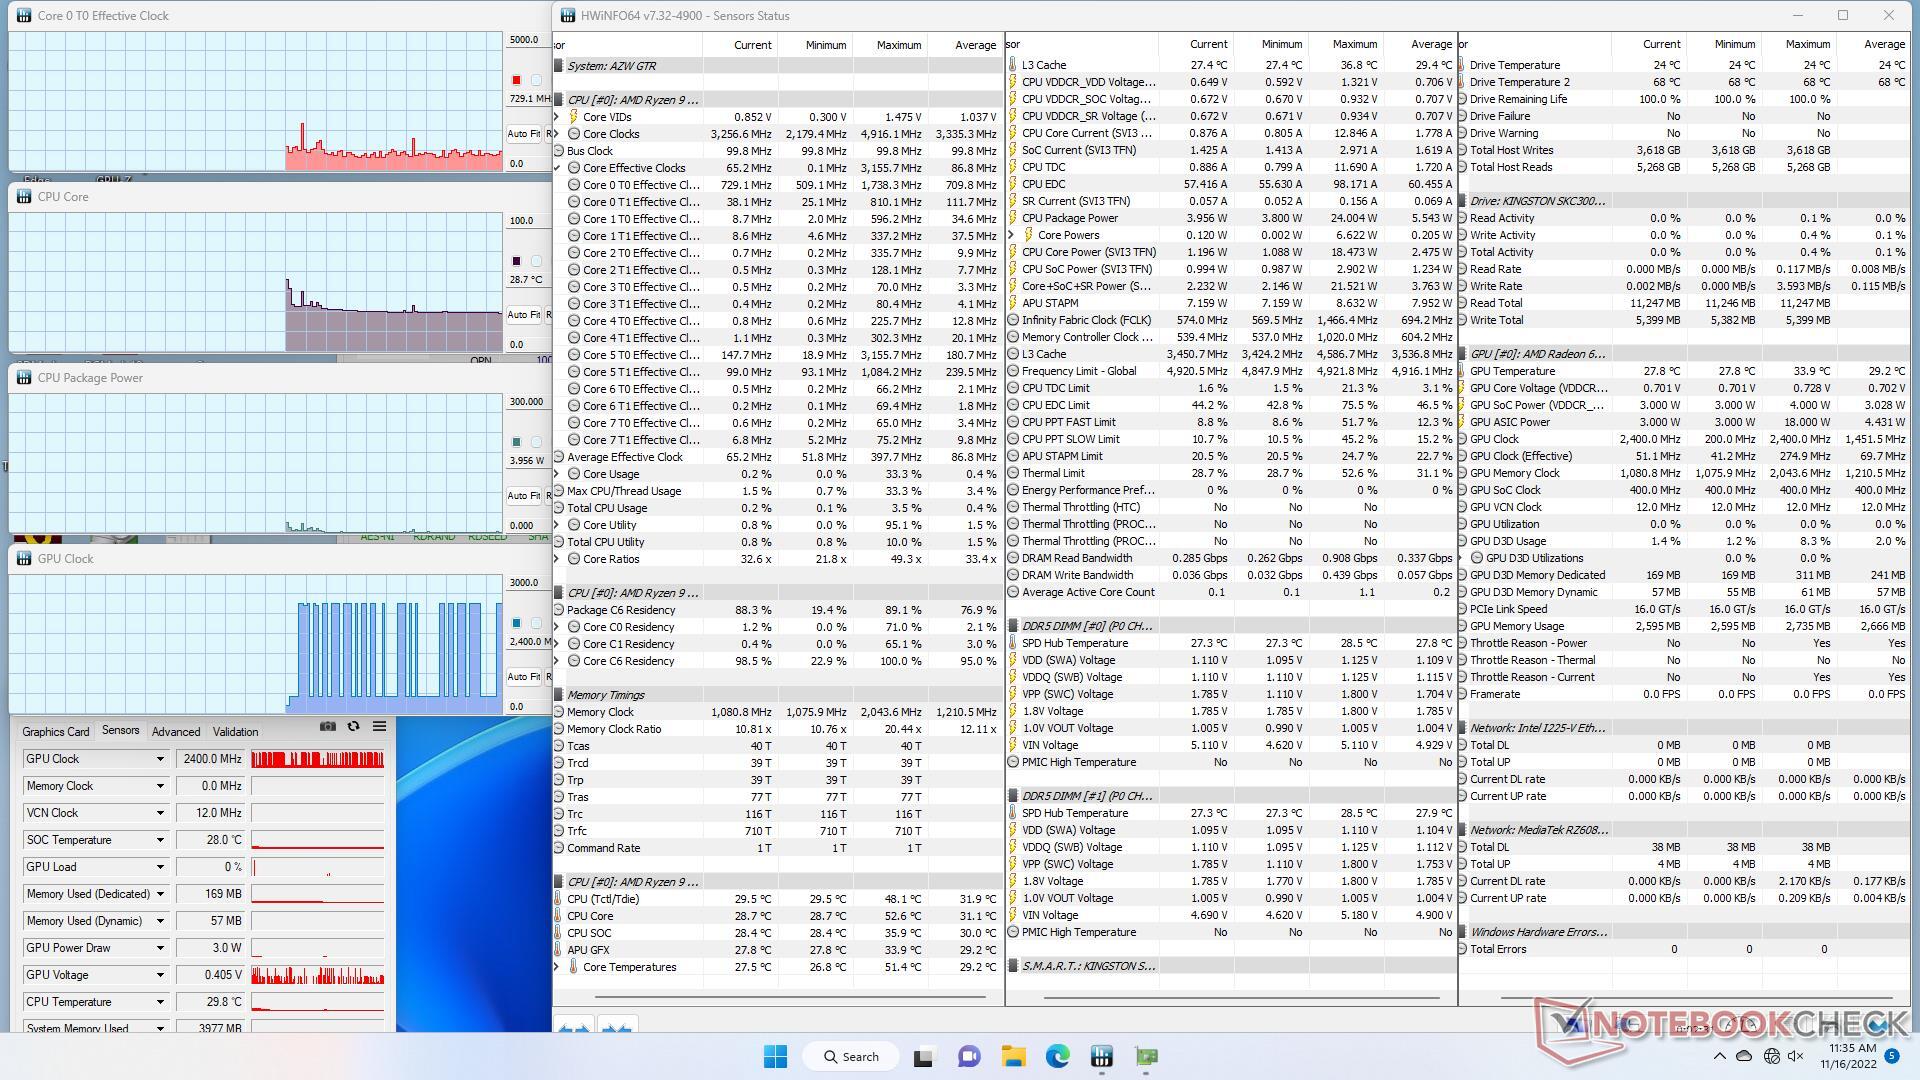Click the GPU Clock graph window icon
Viewport: 1920px width, 1080px height.
tap(24, 559)
